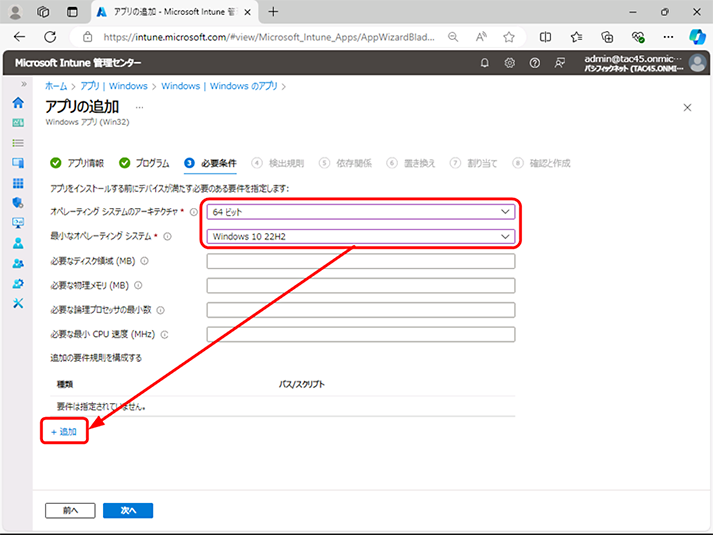Open browser profile icon
713x535 pixels.
tap(15, 12)
